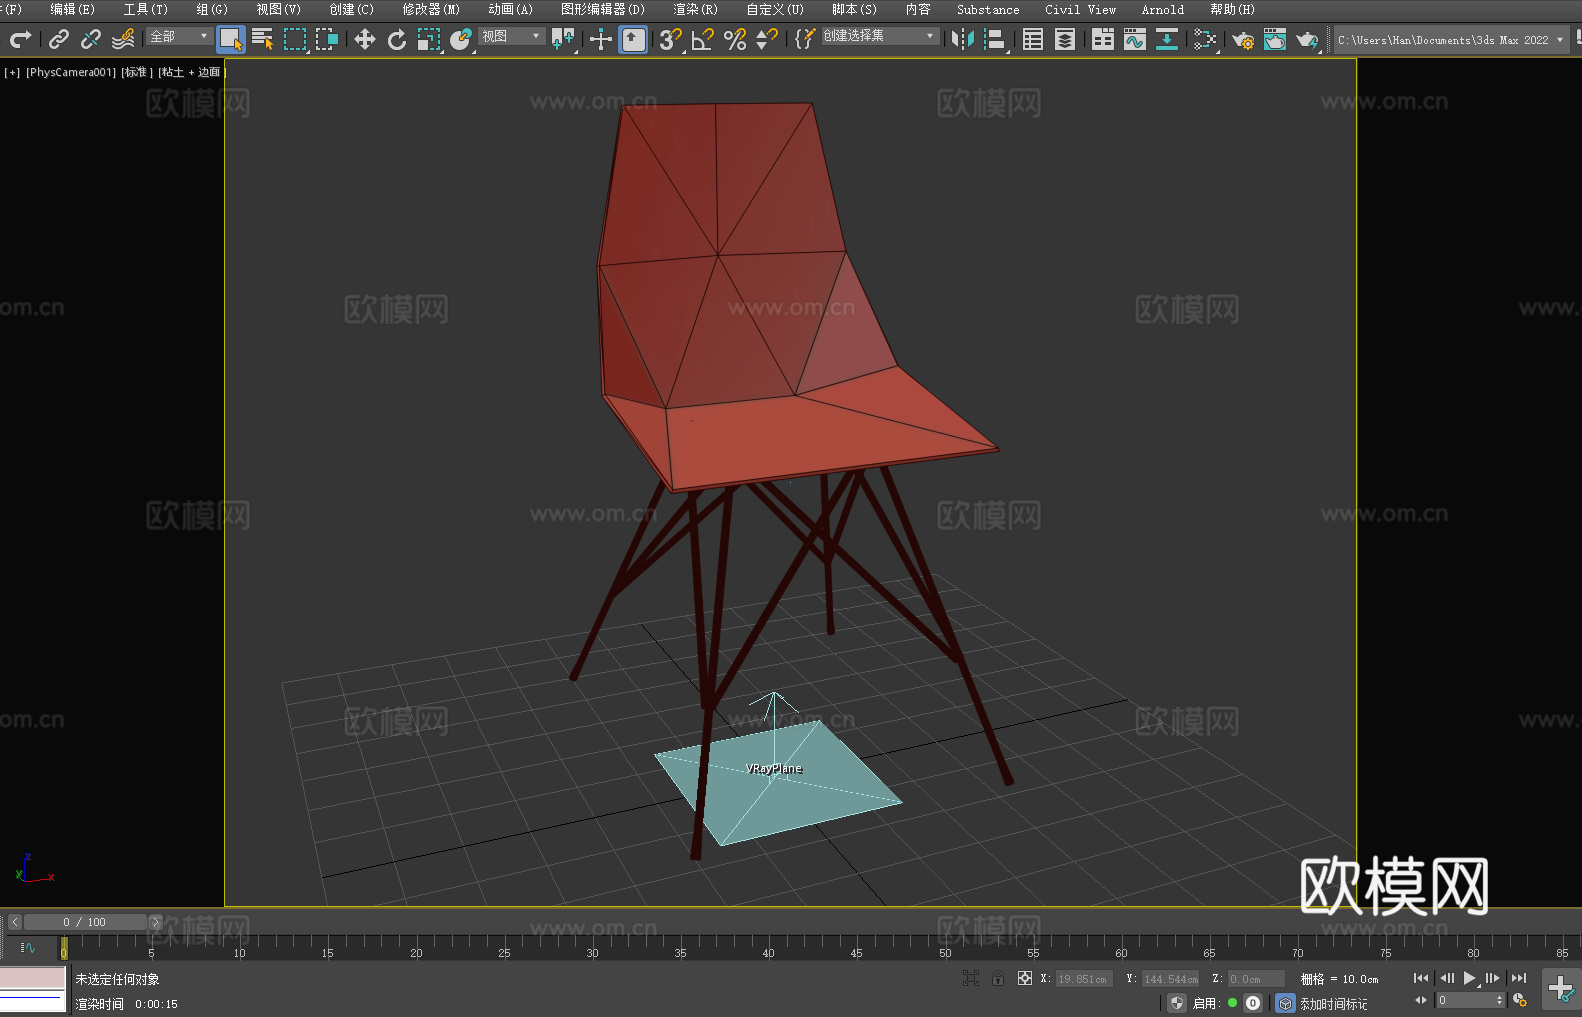1582x1017 pixels.
Task: Open the 动画(A) menu
Action: (x=510, y=9)
